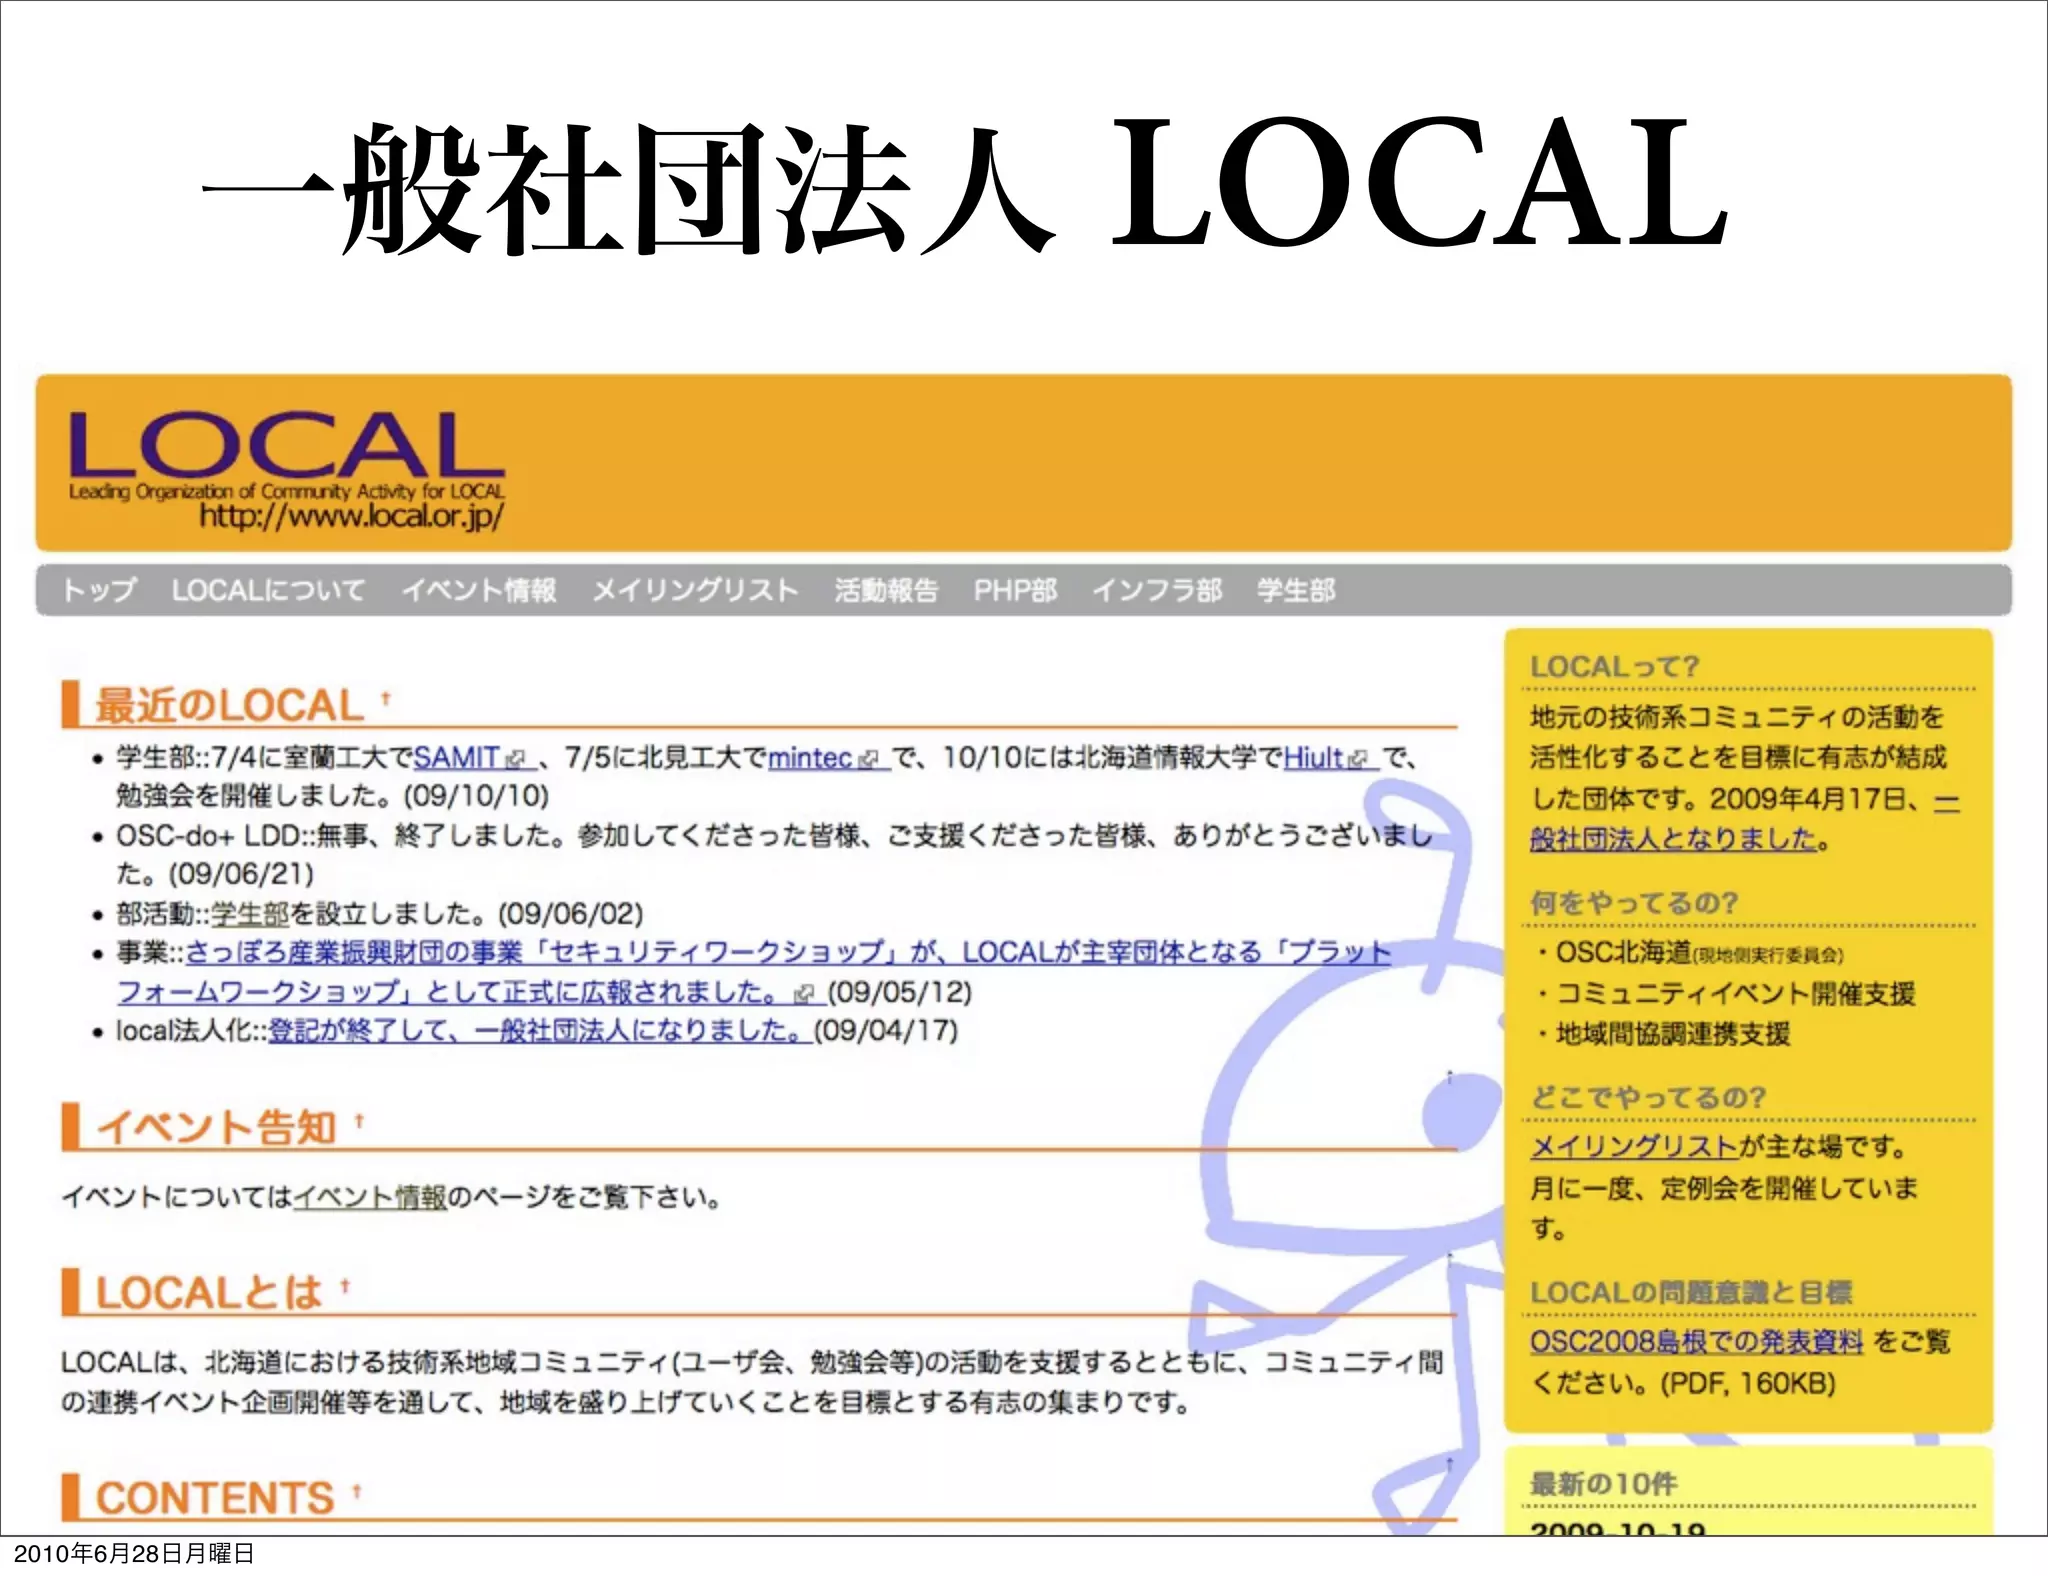Click the LOCALって? sidebar heading

pos(1614,667)
